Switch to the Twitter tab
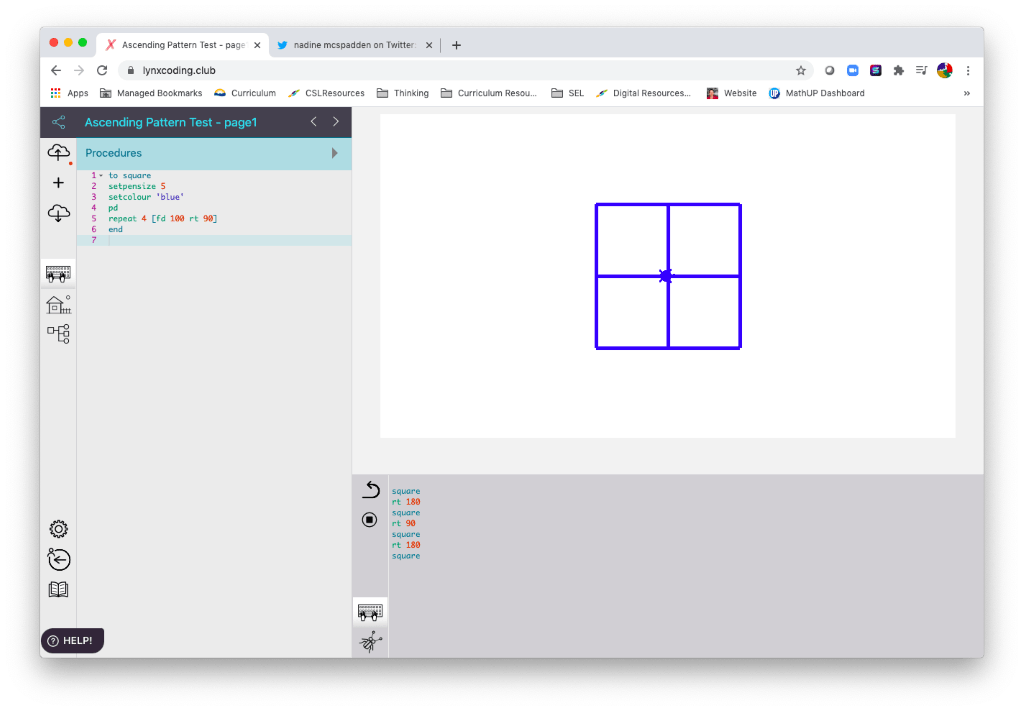1024x711 pixels. [350, 45]
